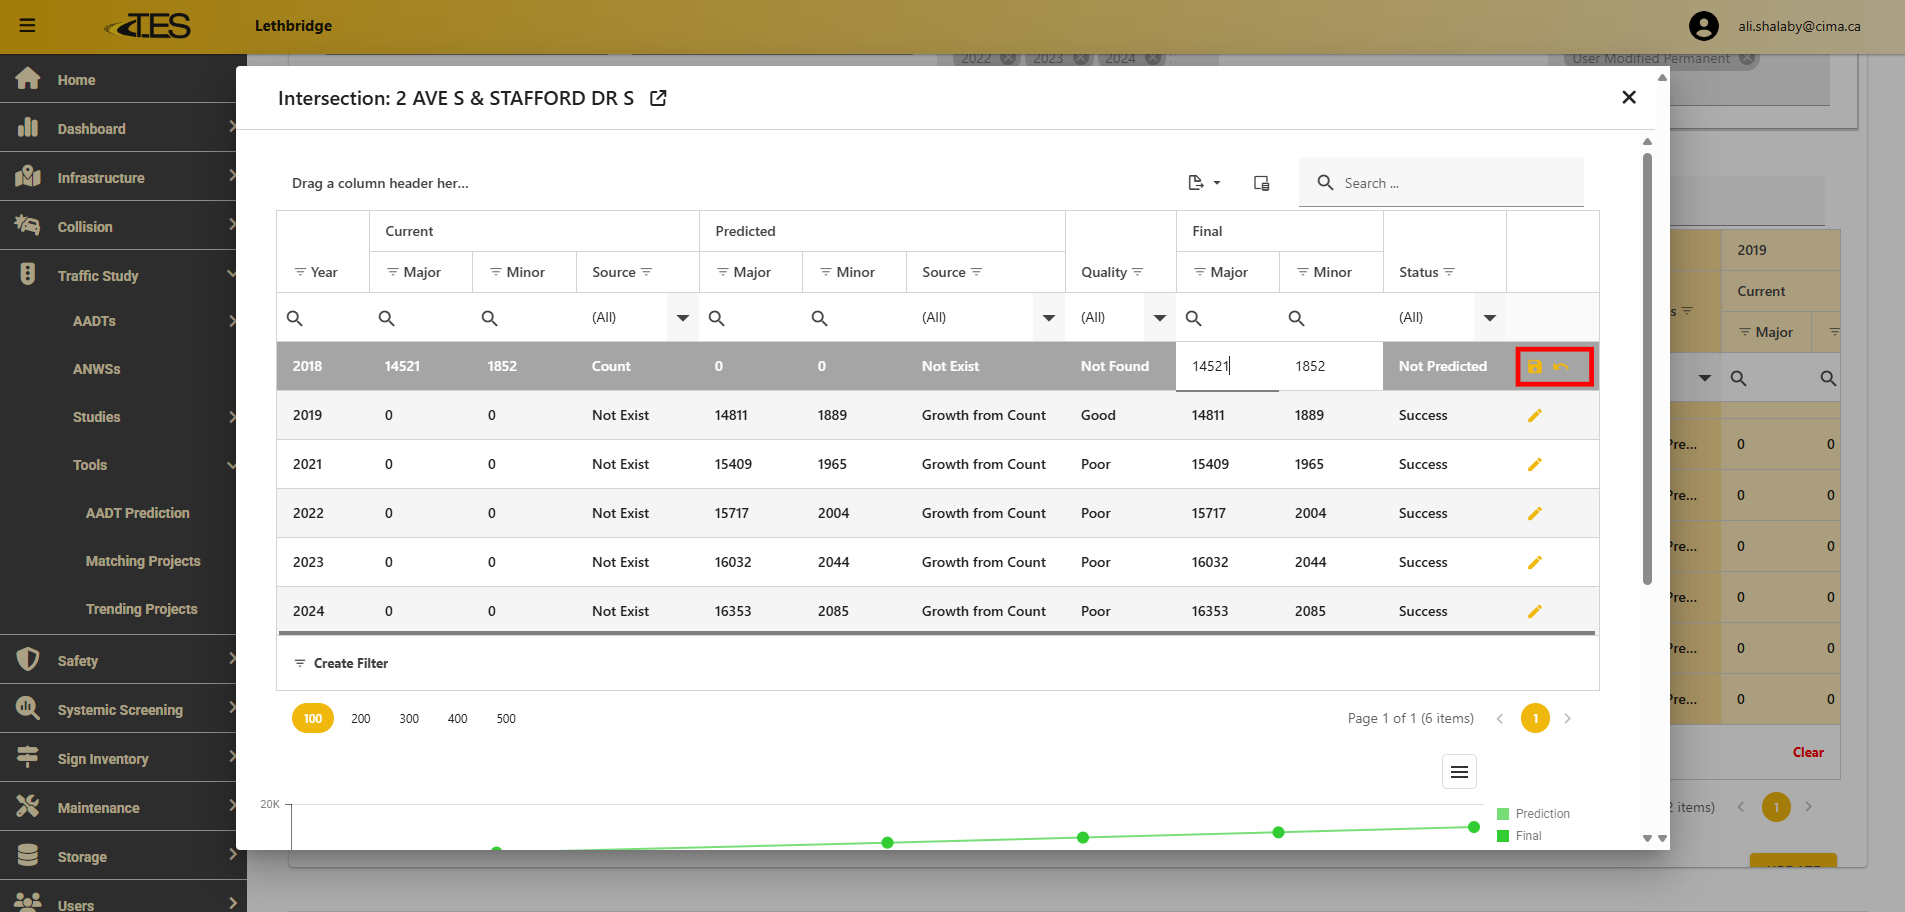Viewport: 1905px width, 912px height.
Task: Expand the Quality filter dropdown
Action: (x=1159, y=318)
